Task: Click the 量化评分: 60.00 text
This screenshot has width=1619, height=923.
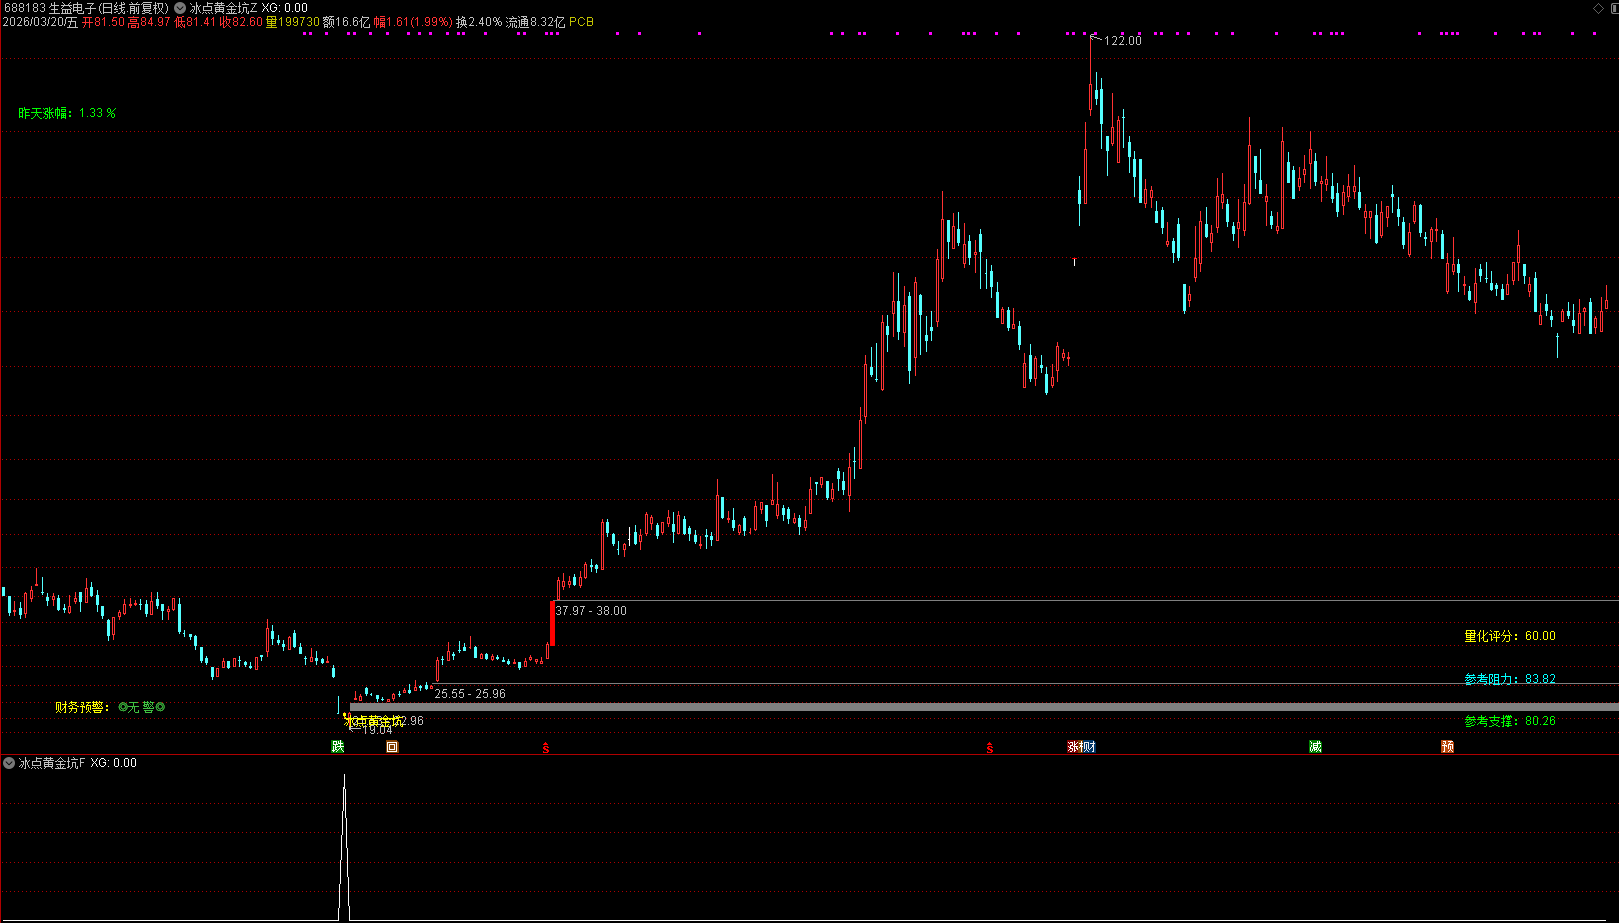Action: click(1510, 636)
